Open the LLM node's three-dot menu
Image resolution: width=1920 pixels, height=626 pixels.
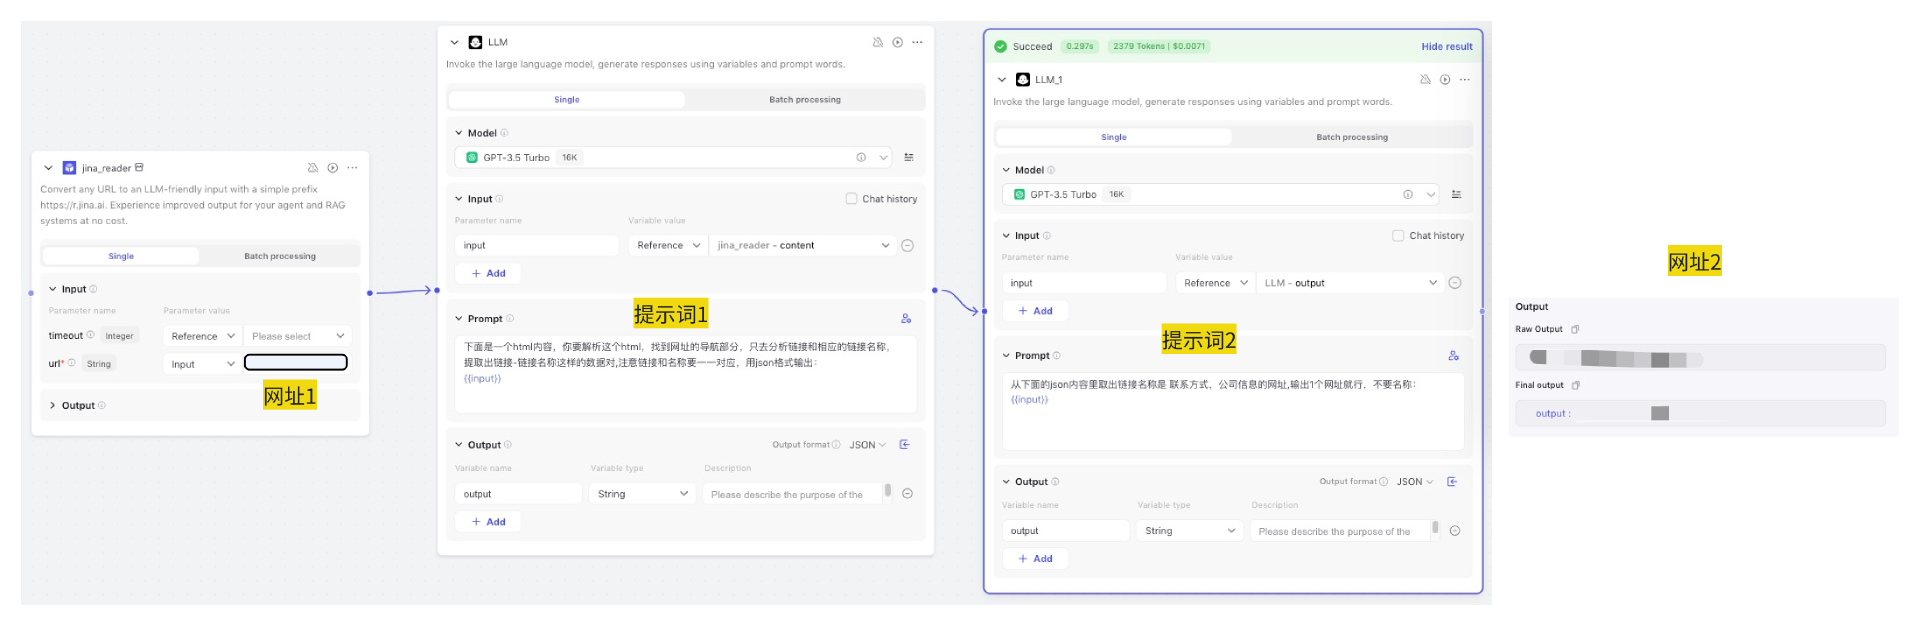[917, 42]
